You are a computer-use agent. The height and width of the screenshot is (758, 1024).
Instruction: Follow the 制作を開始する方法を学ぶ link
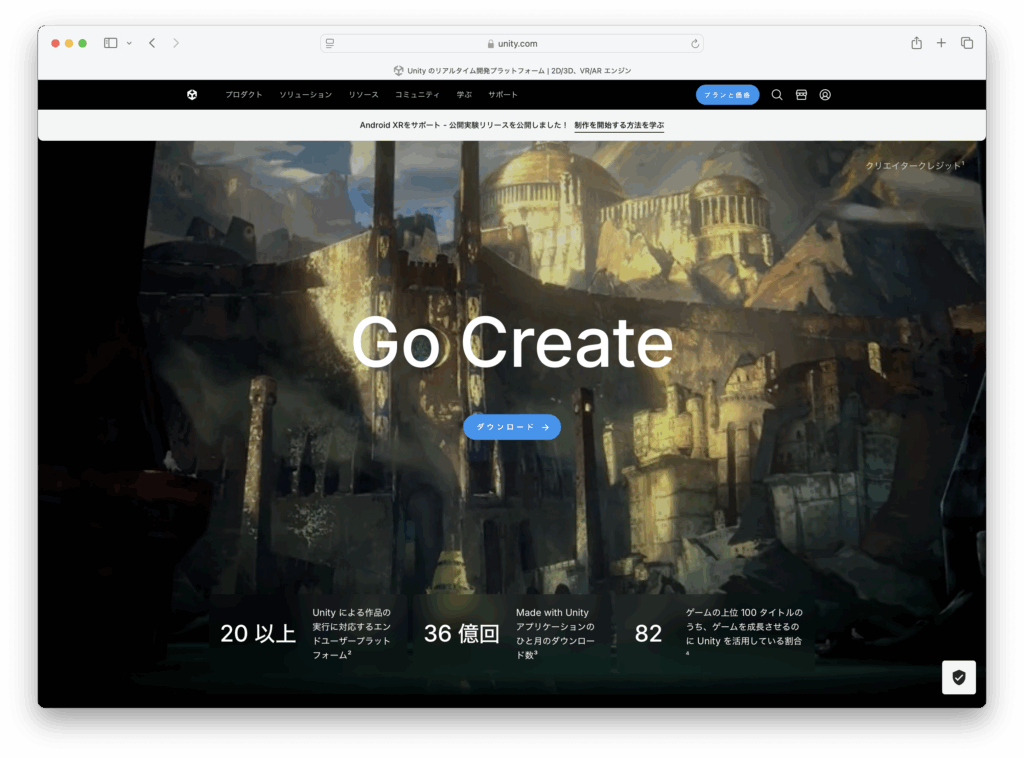(619, 125)
